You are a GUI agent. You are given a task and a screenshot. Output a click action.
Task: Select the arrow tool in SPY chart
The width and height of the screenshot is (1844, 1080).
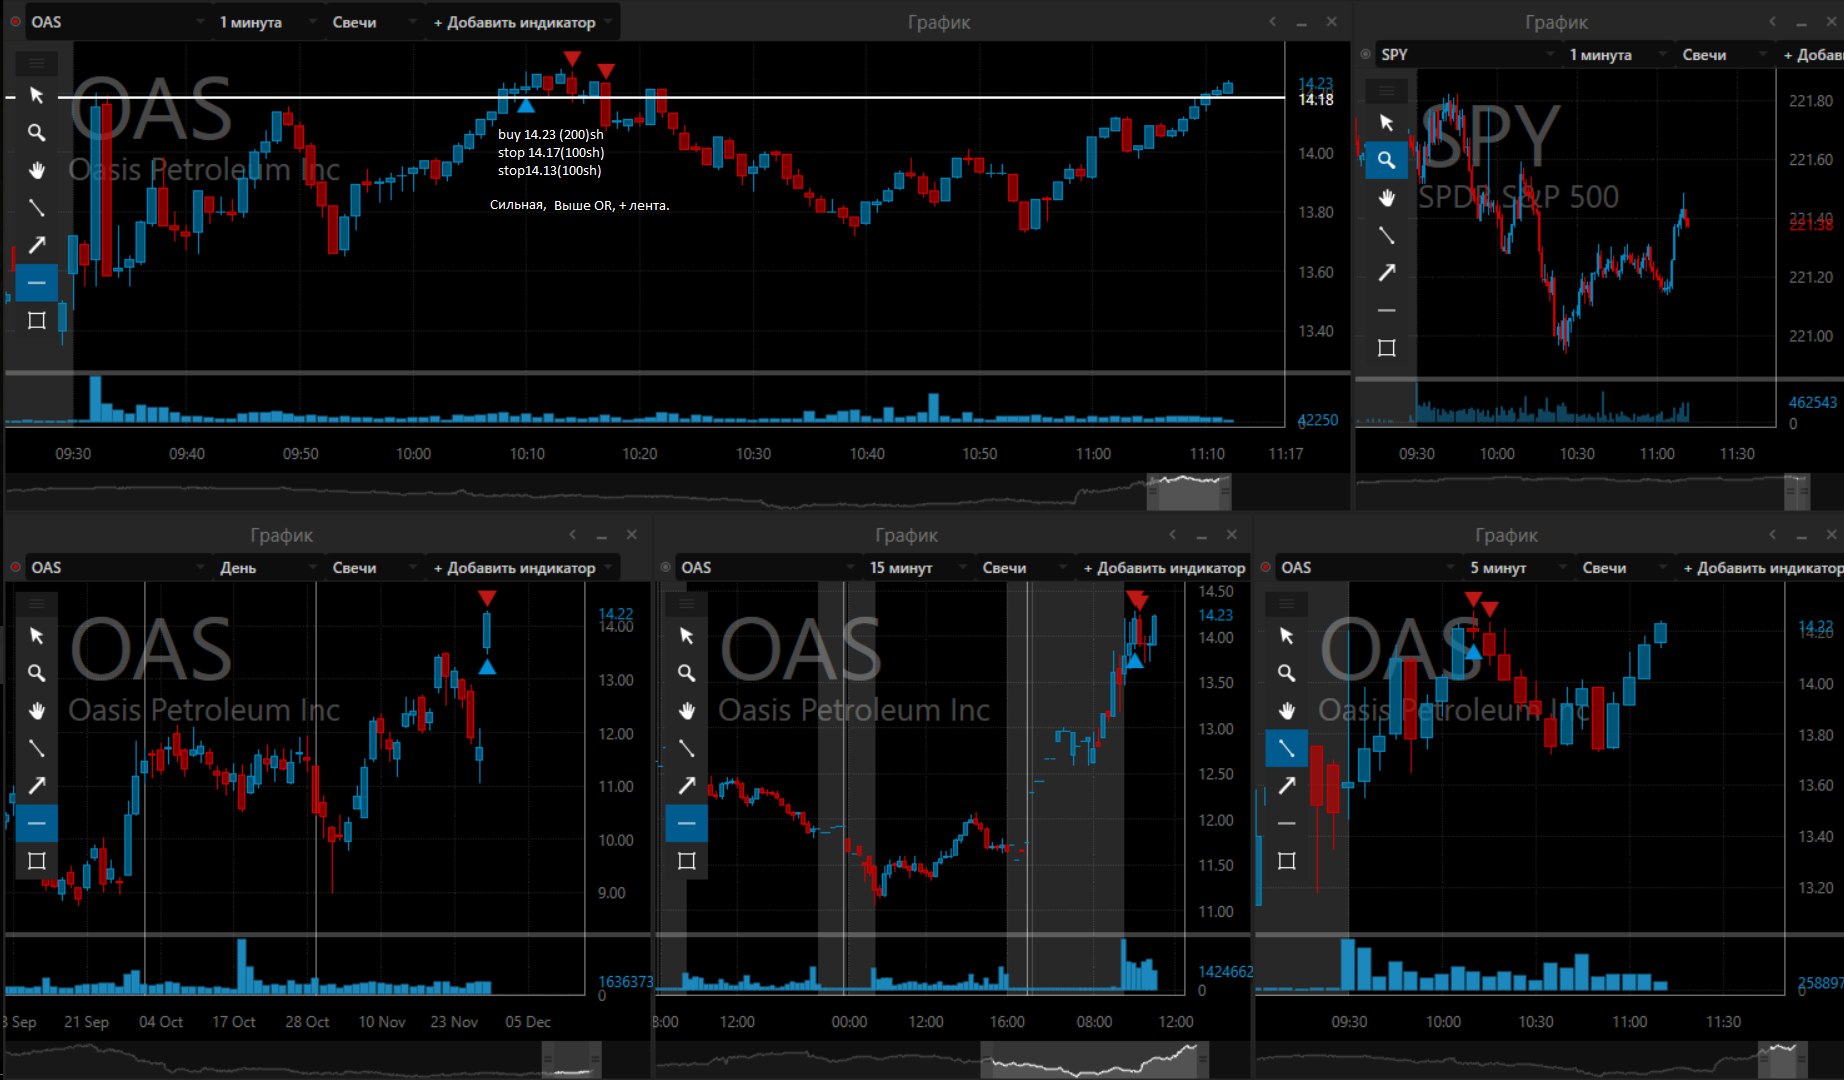1387,272
